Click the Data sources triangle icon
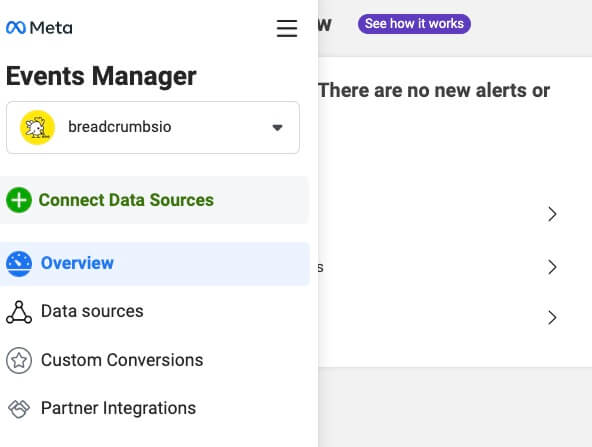 (x=19, y=312)
